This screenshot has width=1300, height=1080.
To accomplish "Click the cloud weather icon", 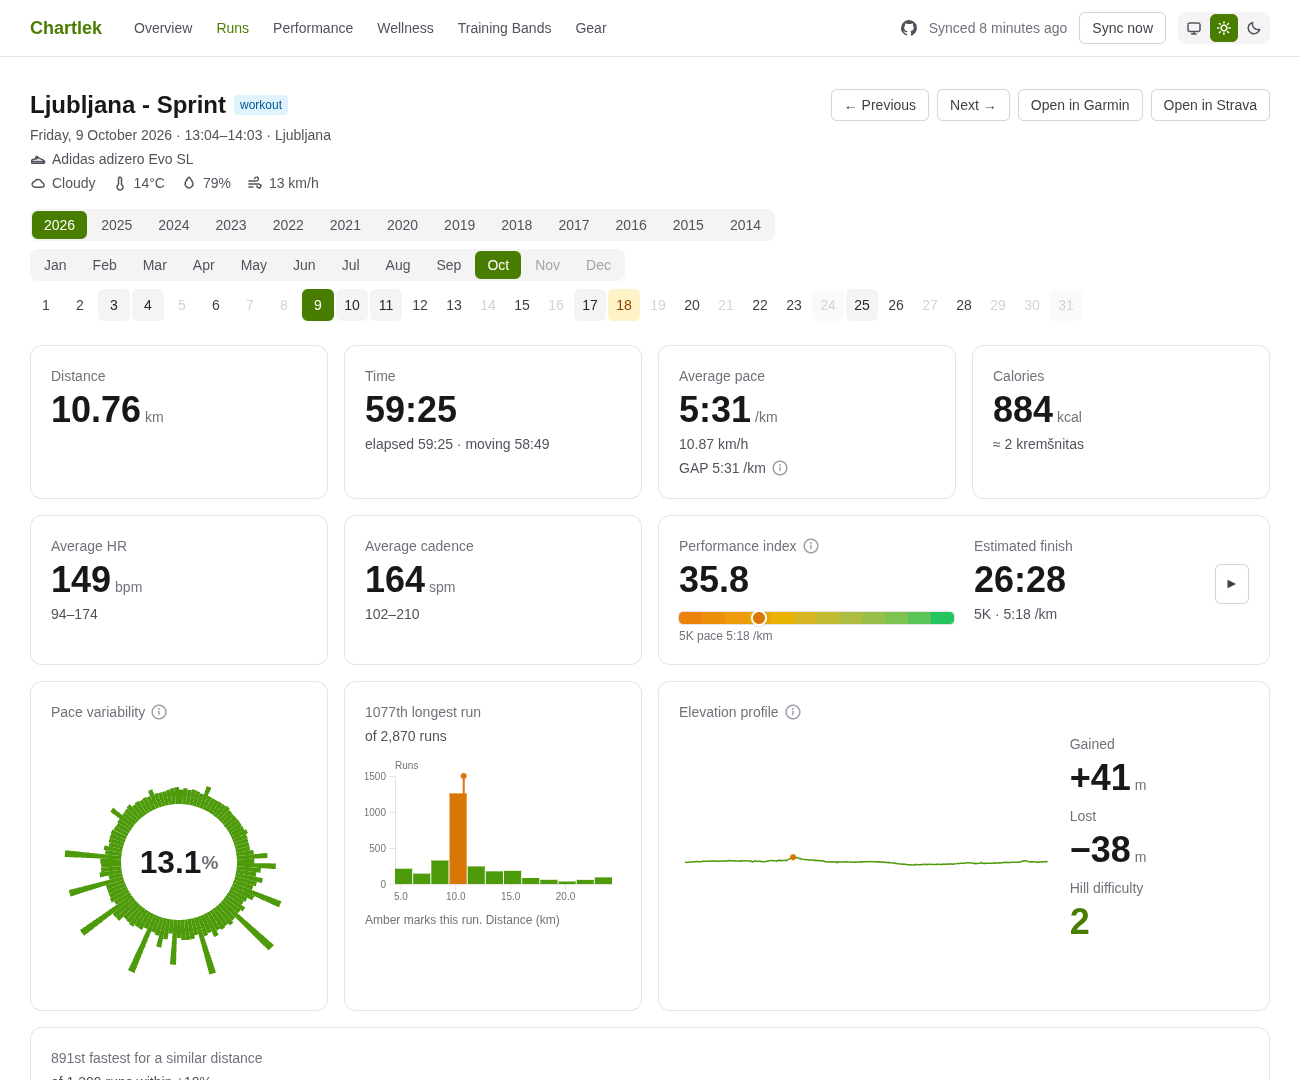I will tap(38, 183).
